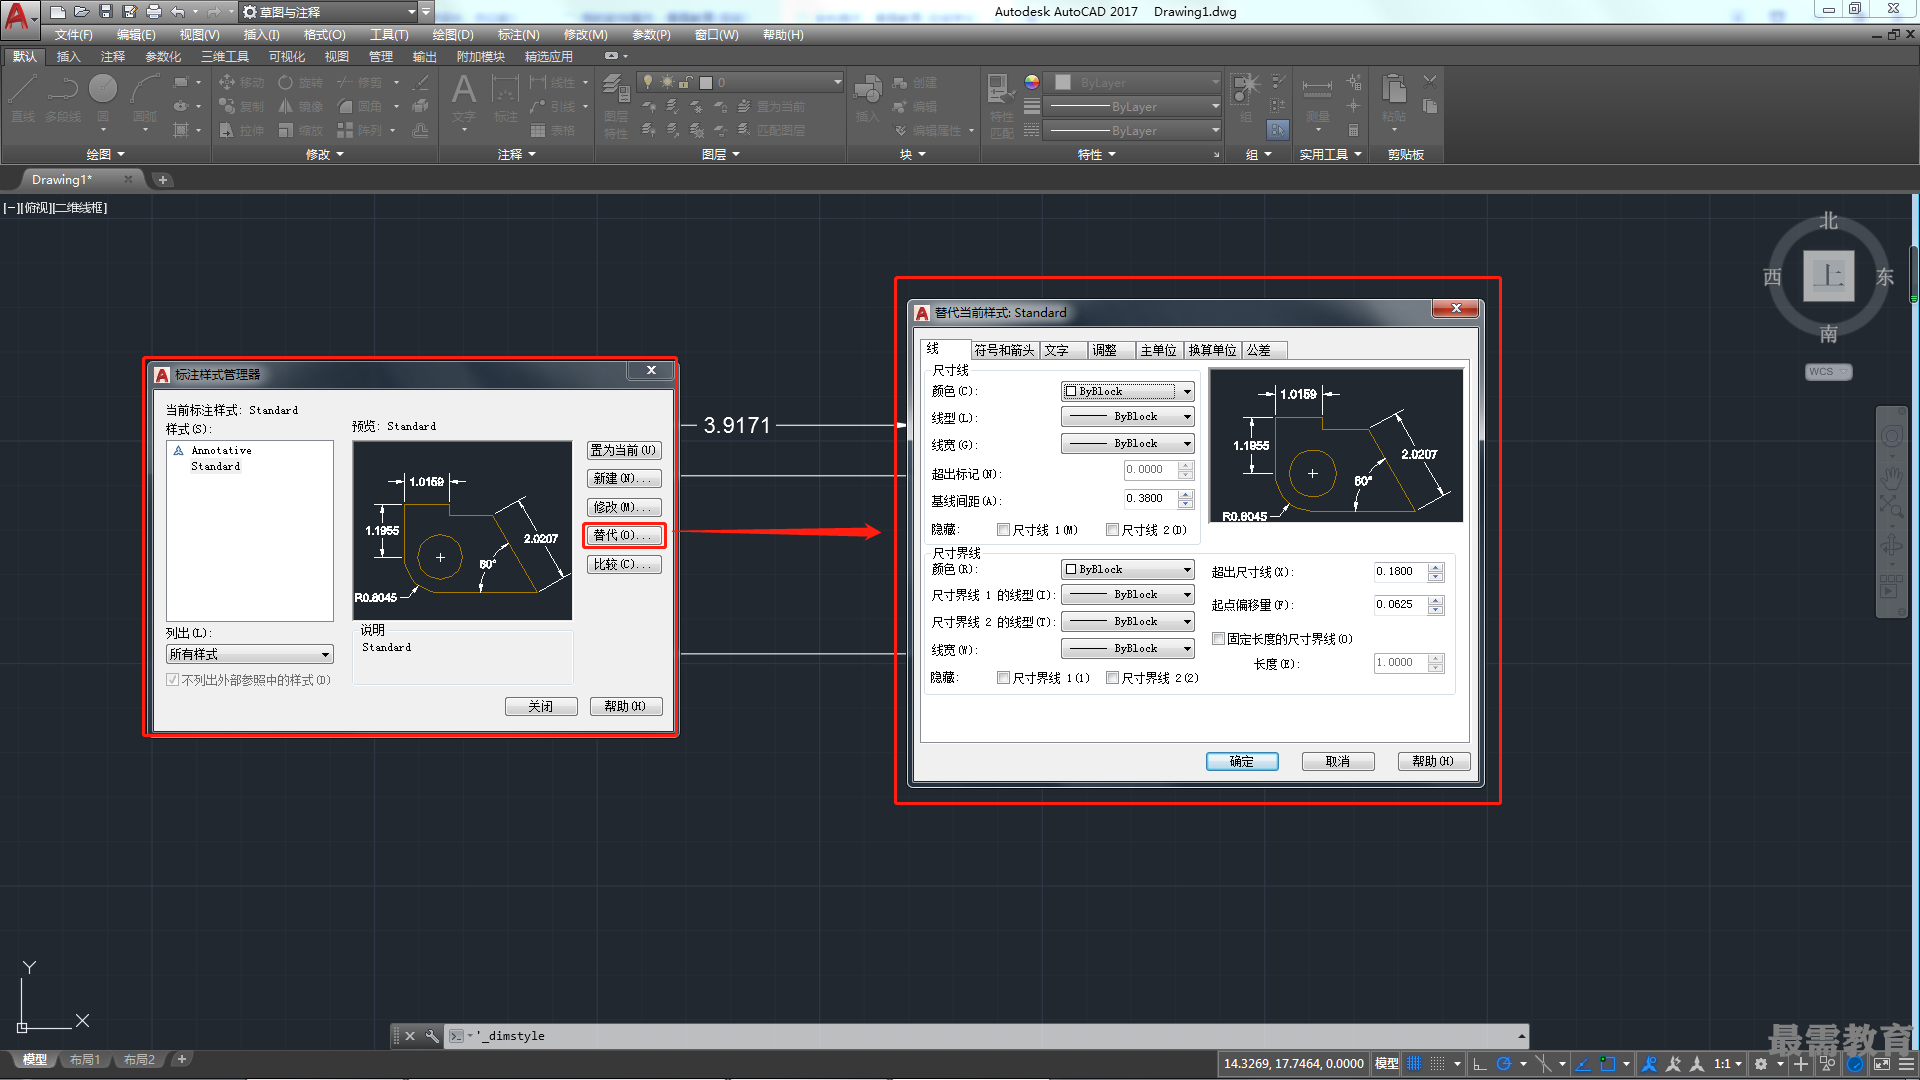Check 尺寸界线 2(2) hide checkbox
This screenshot has width=1920, height=1080.
(x=1112, y=678)
